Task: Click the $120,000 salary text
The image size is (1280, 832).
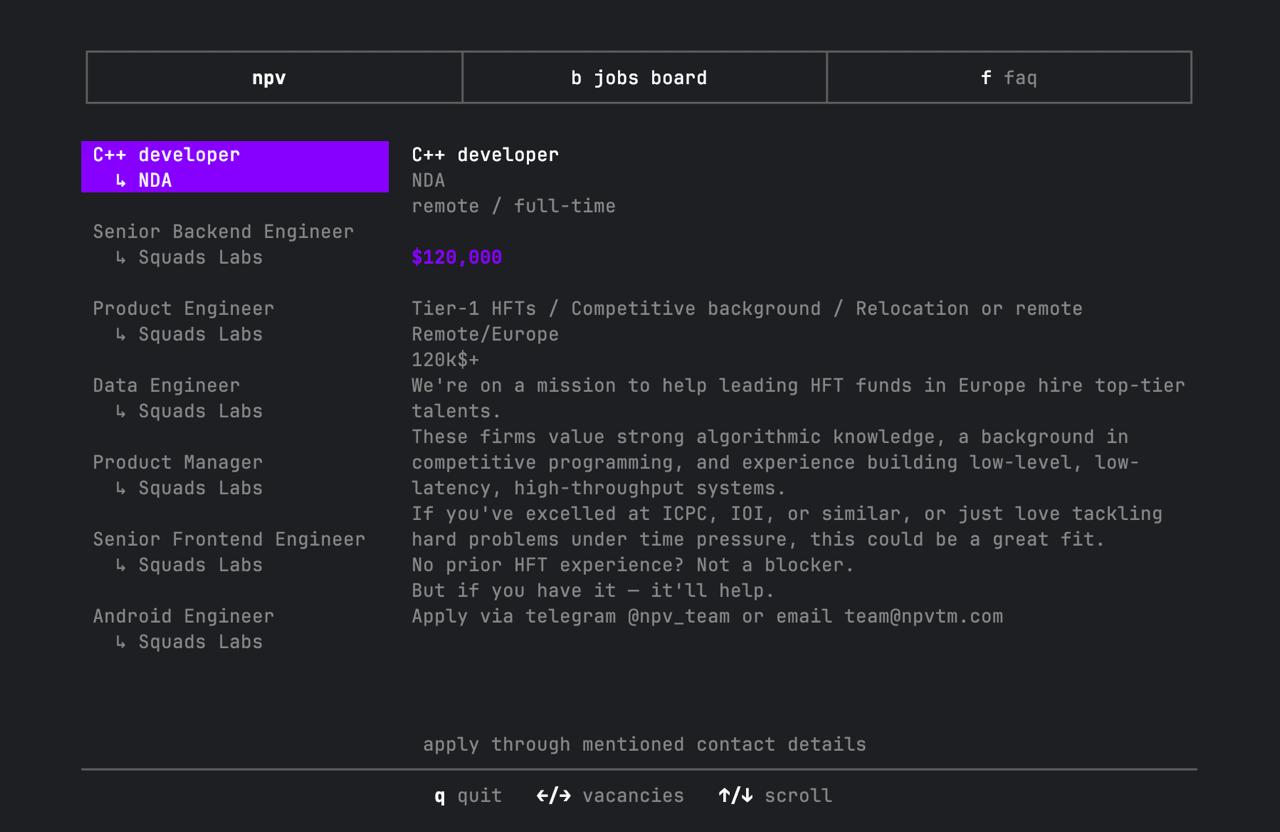Action: coord(457,257)
